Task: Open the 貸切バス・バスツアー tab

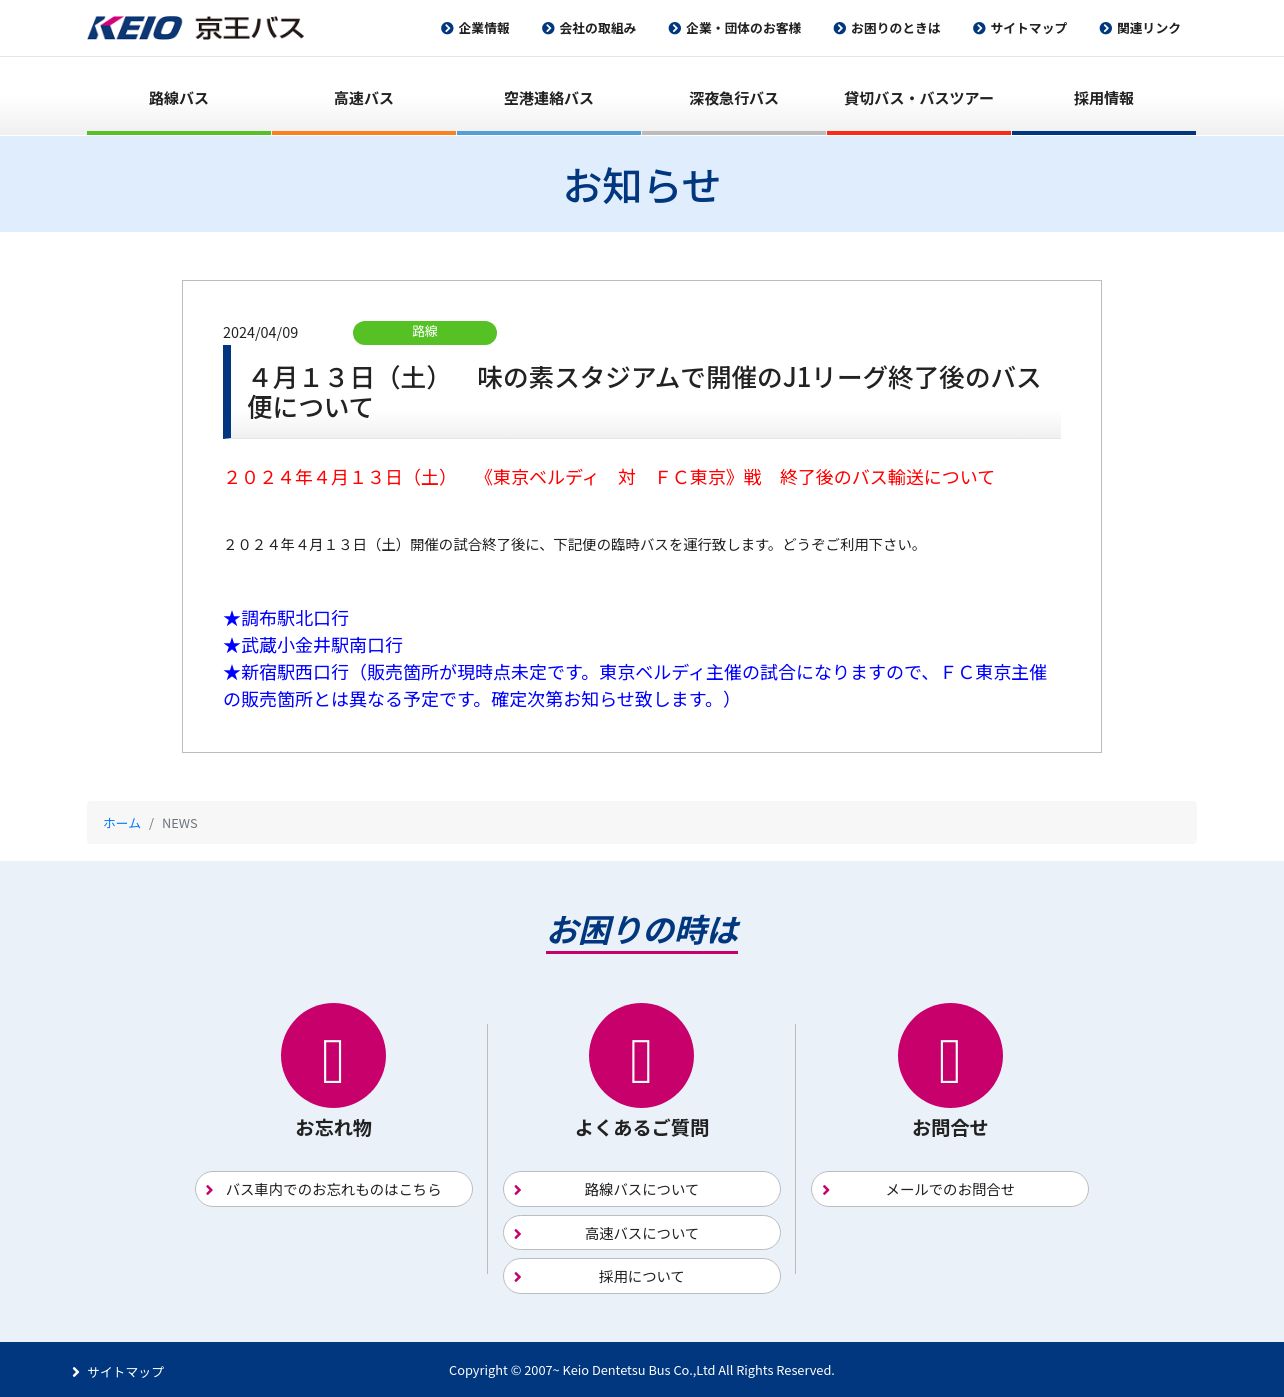Action: (919, 98)
